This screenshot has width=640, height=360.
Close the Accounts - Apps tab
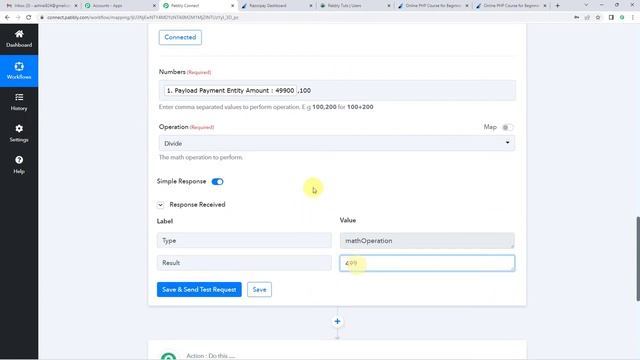(154, 6)
